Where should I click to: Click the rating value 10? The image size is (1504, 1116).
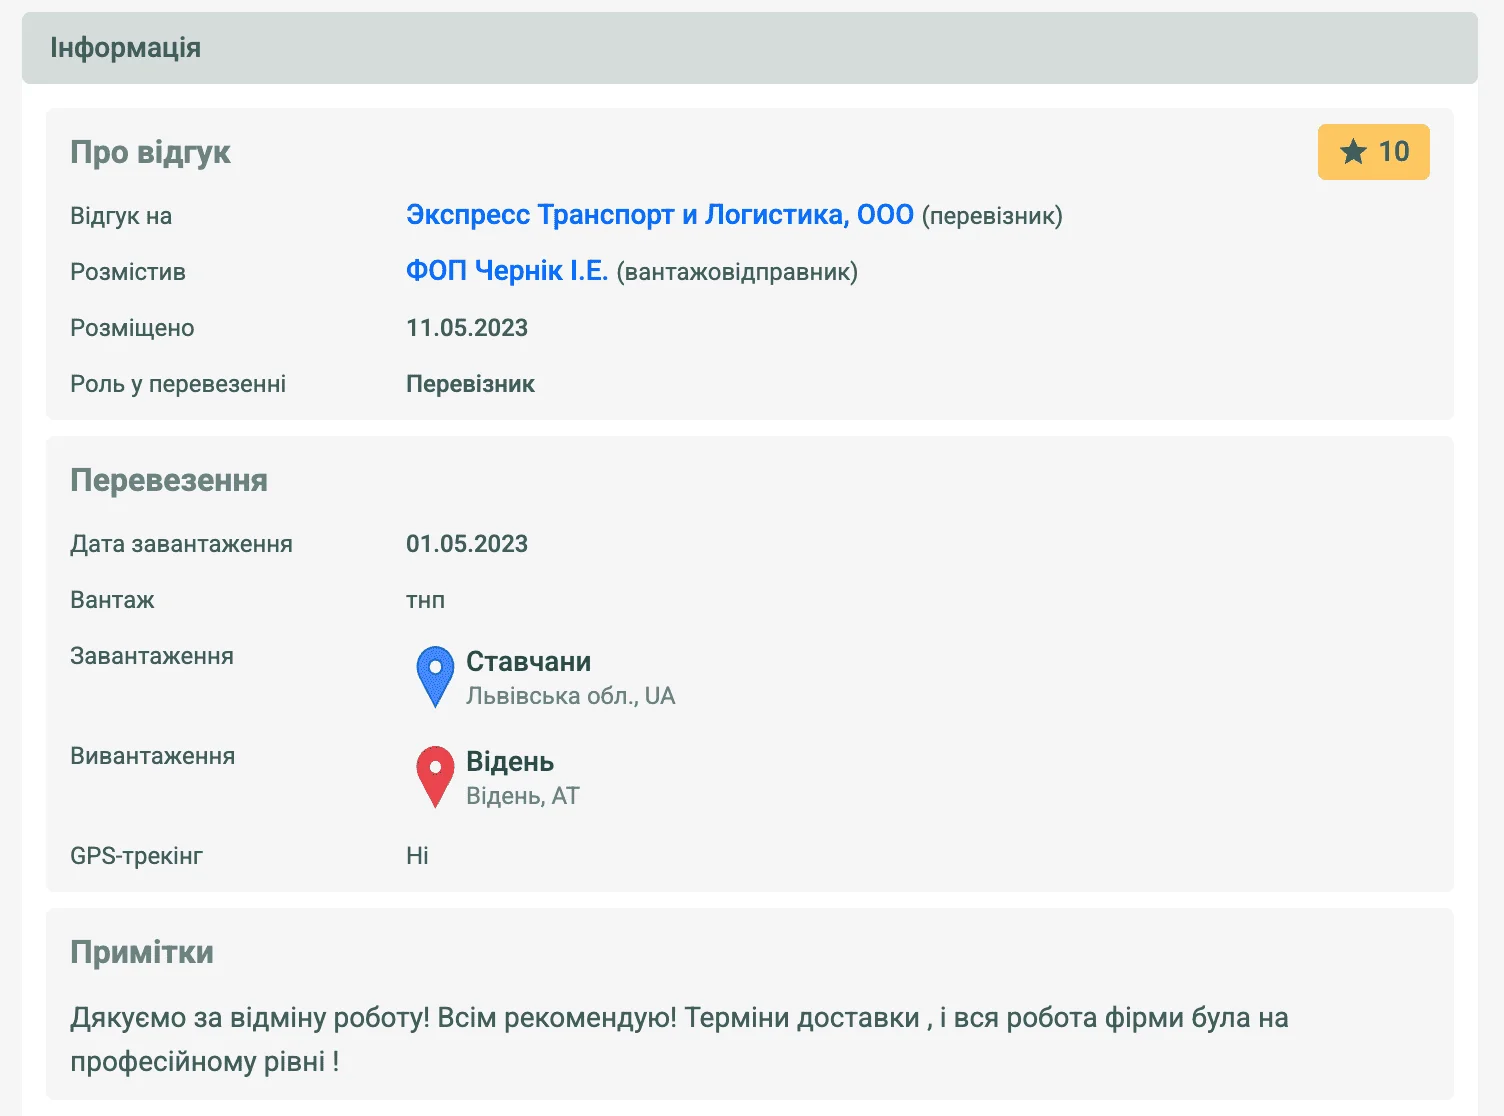coord(1394,152)
